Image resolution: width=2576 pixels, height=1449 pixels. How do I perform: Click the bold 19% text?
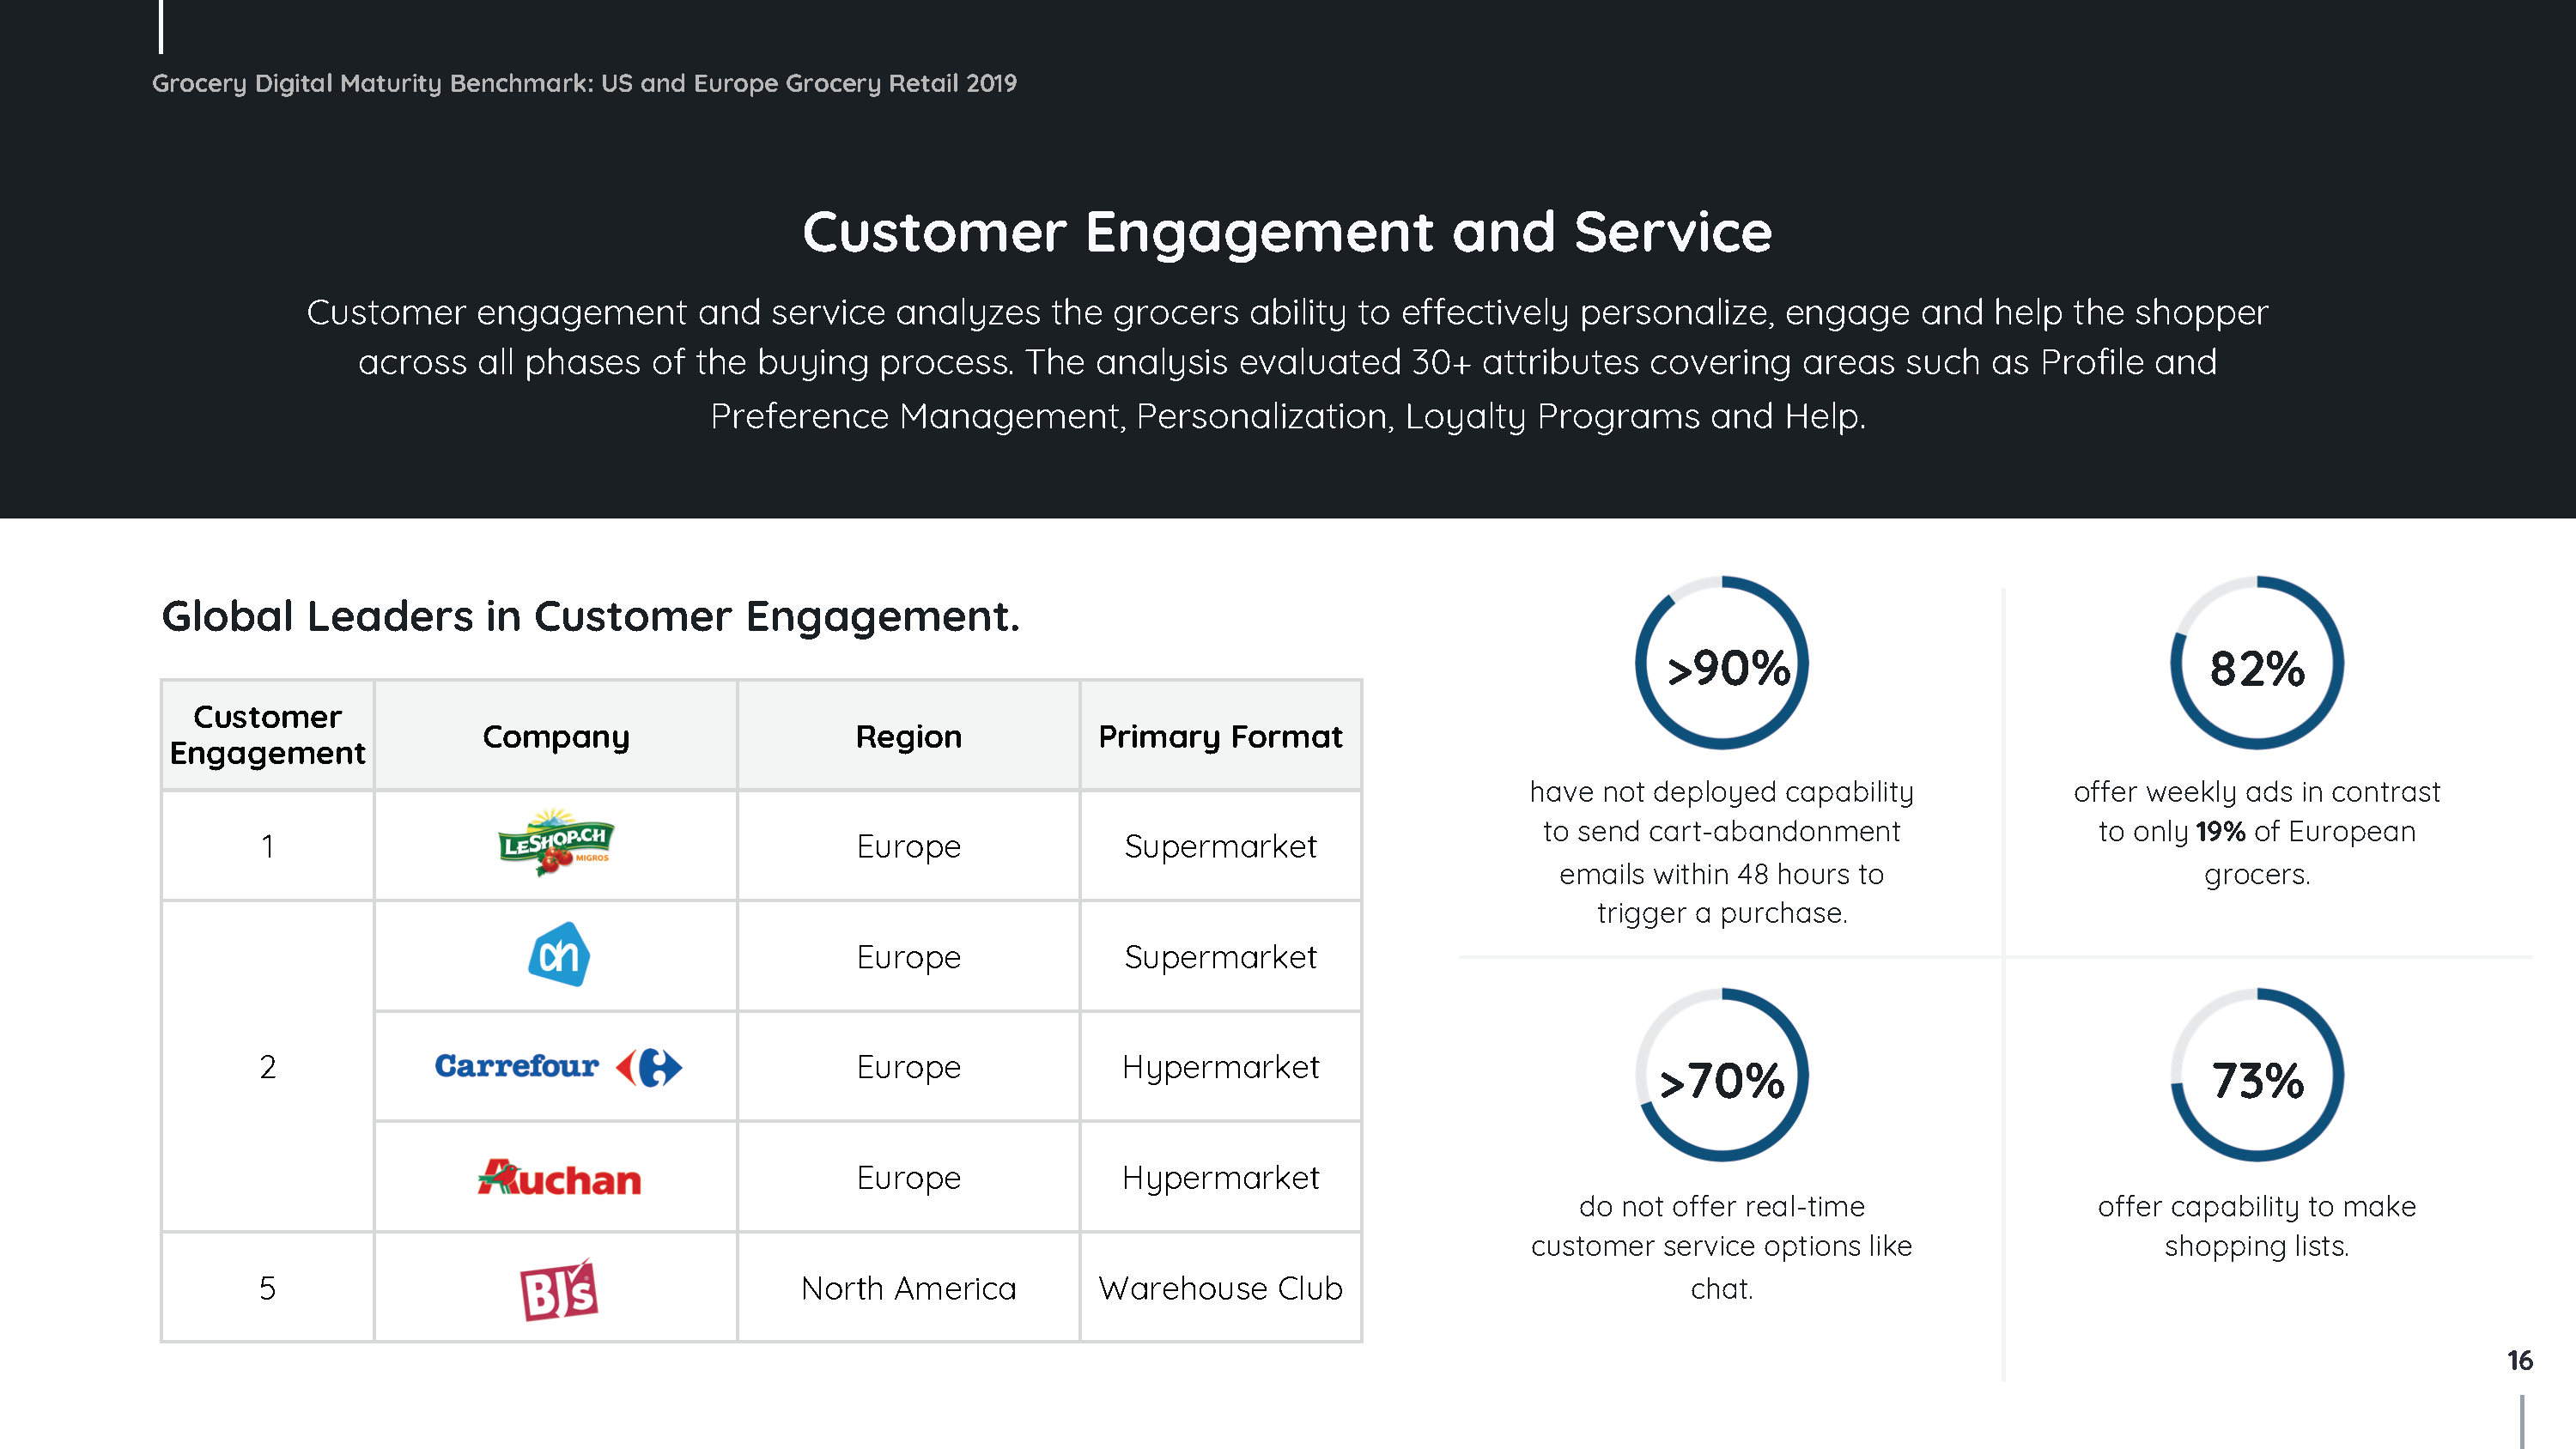coord(2220,831)
